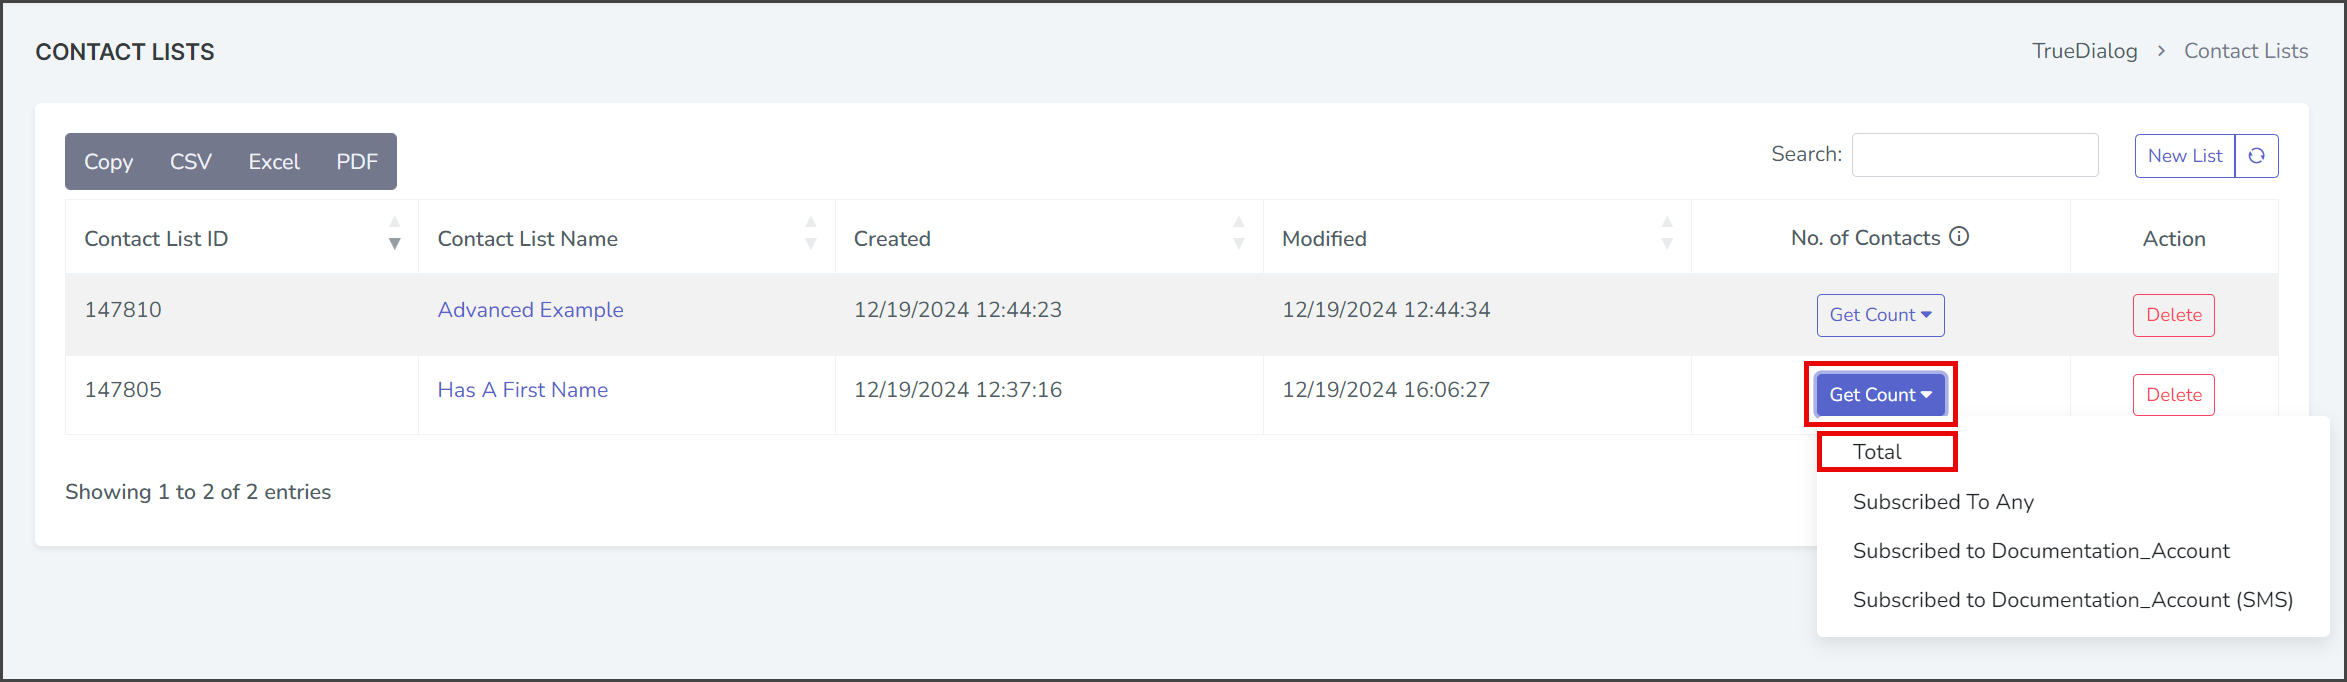Export the table as CSV
Image resolution: width=2347 pixels, height=682 pixels.
click(x=191, y=162)
